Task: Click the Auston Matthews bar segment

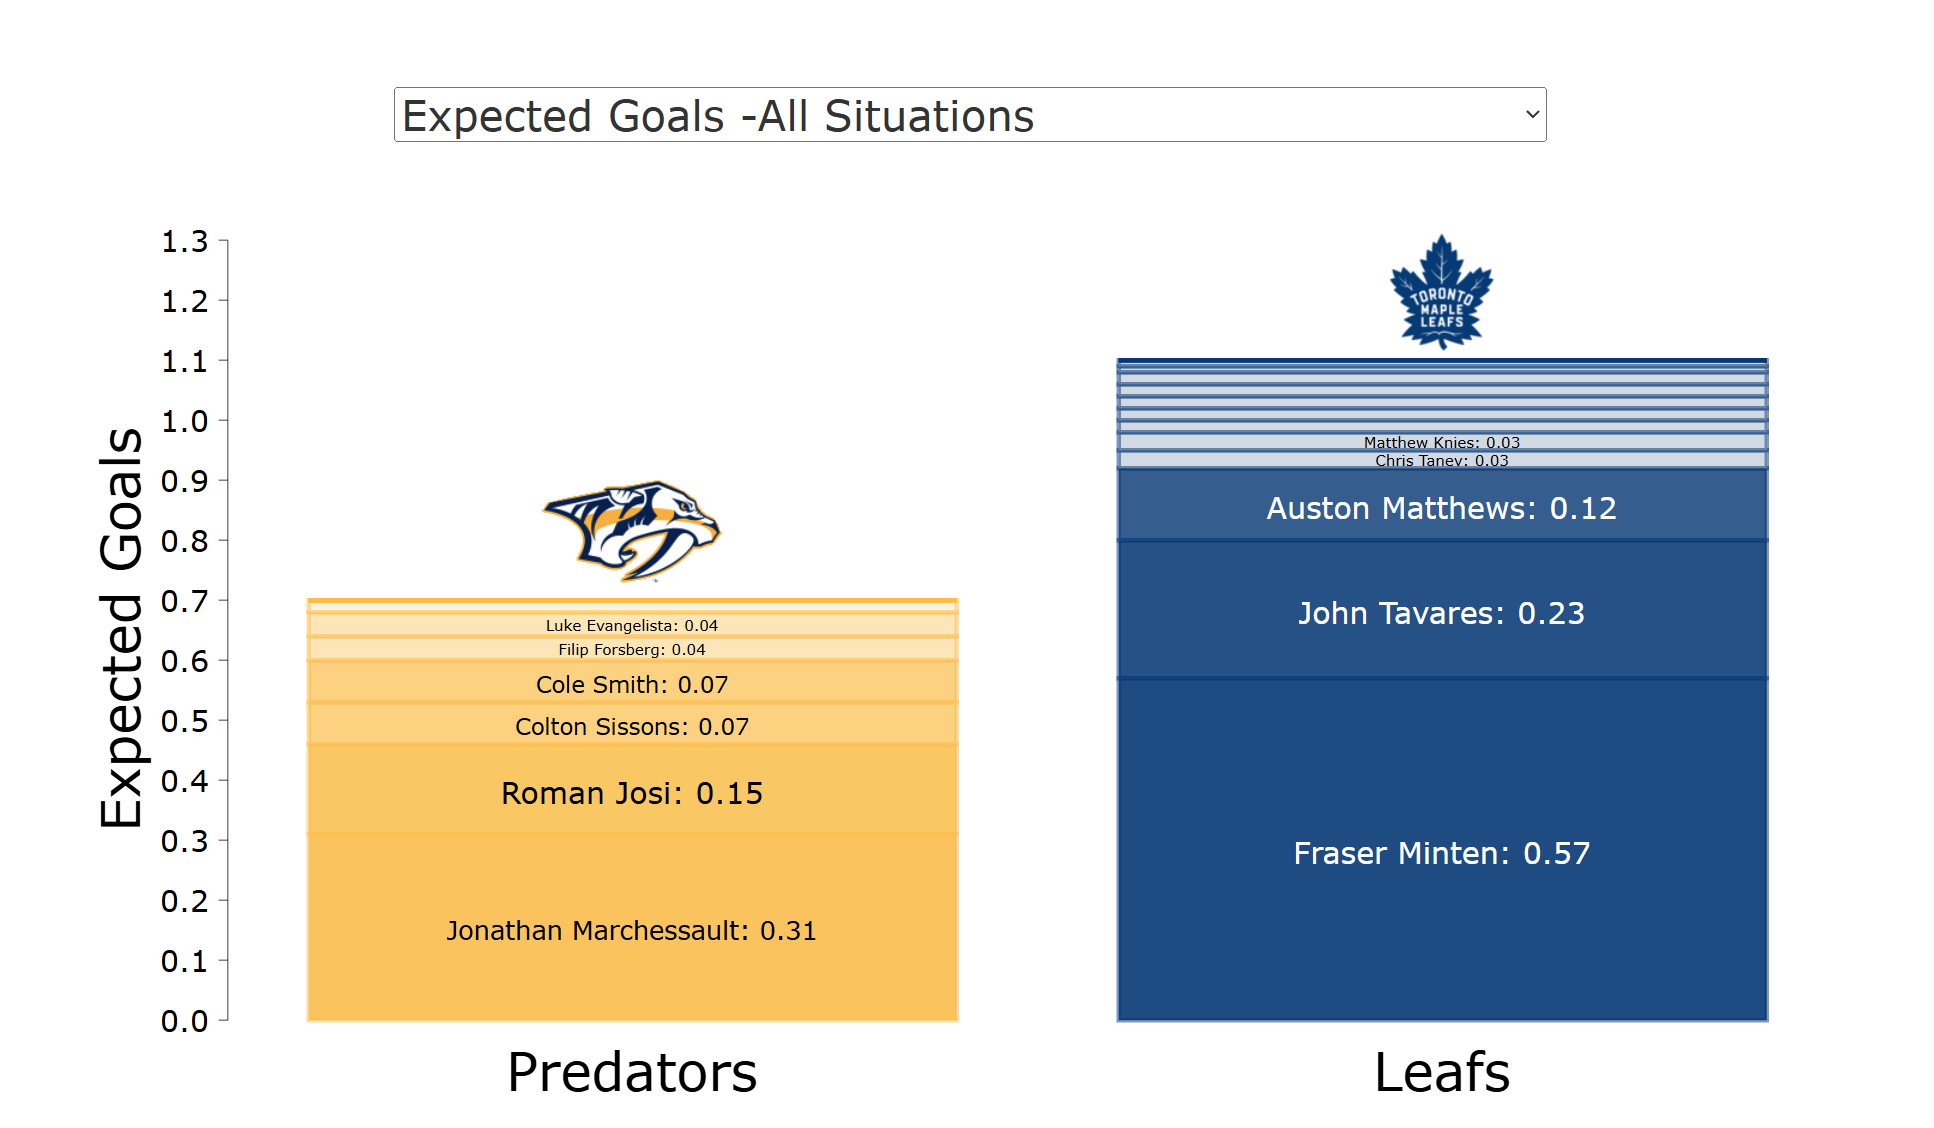Action: [x=1441, y=507]
